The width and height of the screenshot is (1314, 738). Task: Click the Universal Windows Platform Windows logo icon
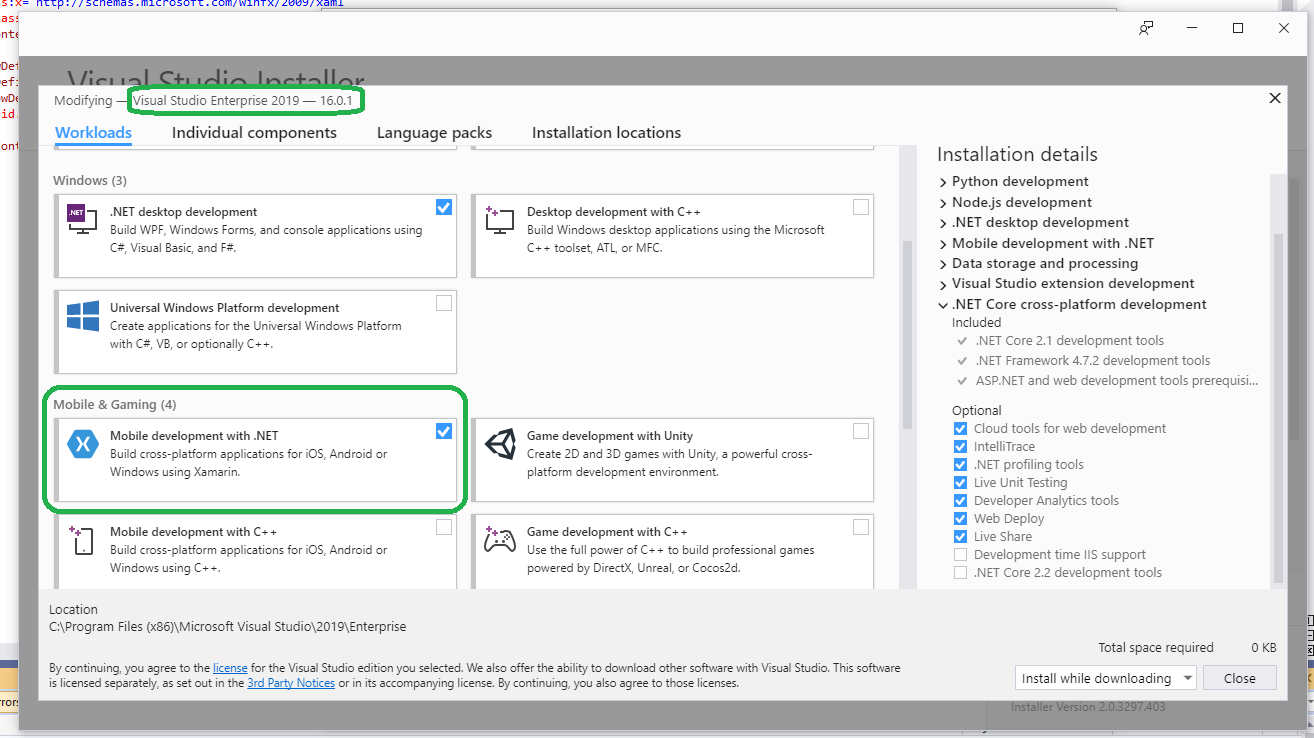click(x=82, y=316)
